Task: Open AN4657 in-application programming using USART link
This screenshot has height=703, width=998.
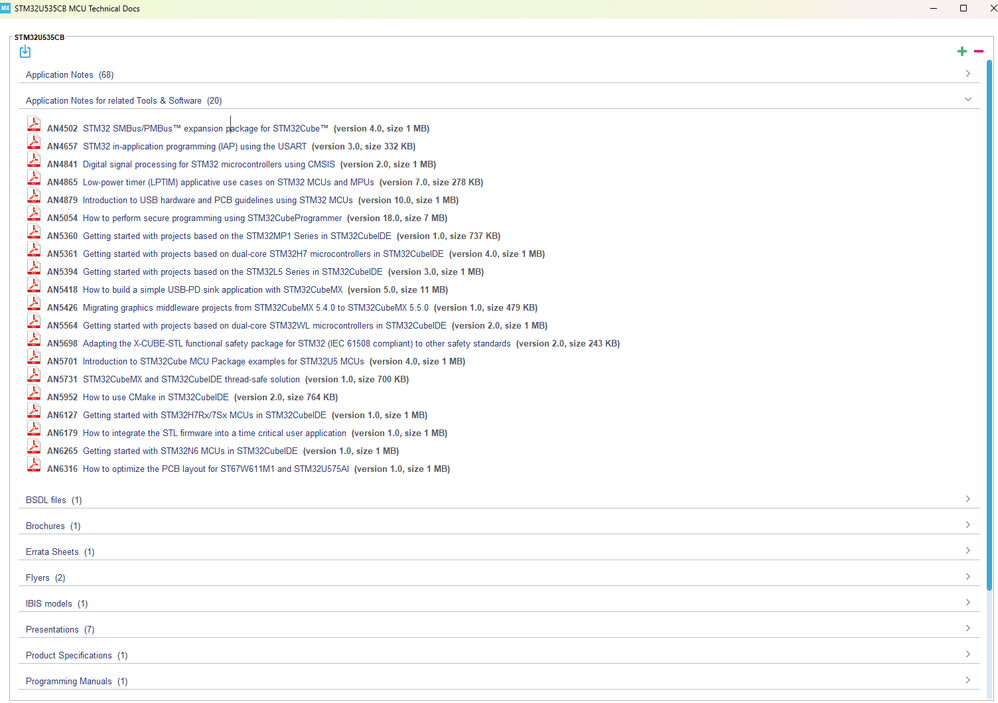Action: click(195, 146)
